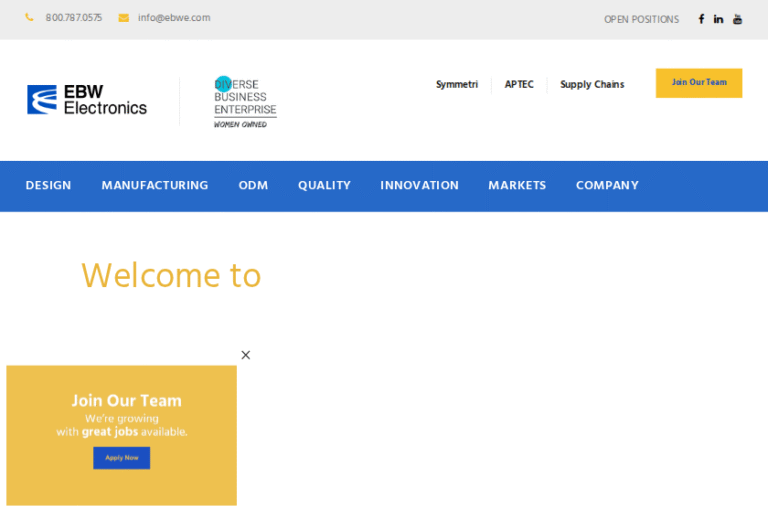Viewport: 768px width, 512px height.
Task: Open the Facebook social icon
Action: click(701, 19)
